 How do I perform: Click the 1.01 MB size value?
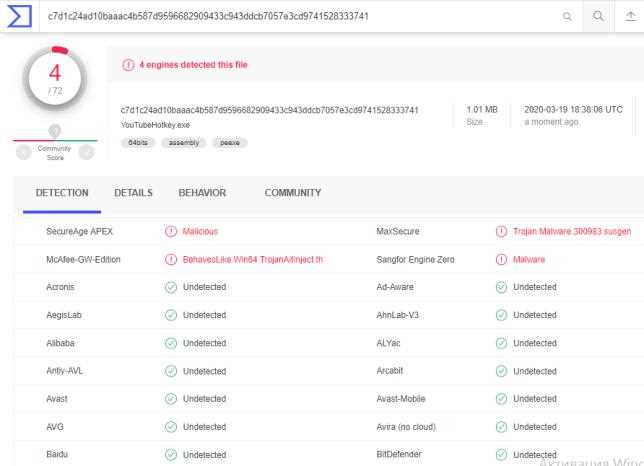click(x=482, y=110)
